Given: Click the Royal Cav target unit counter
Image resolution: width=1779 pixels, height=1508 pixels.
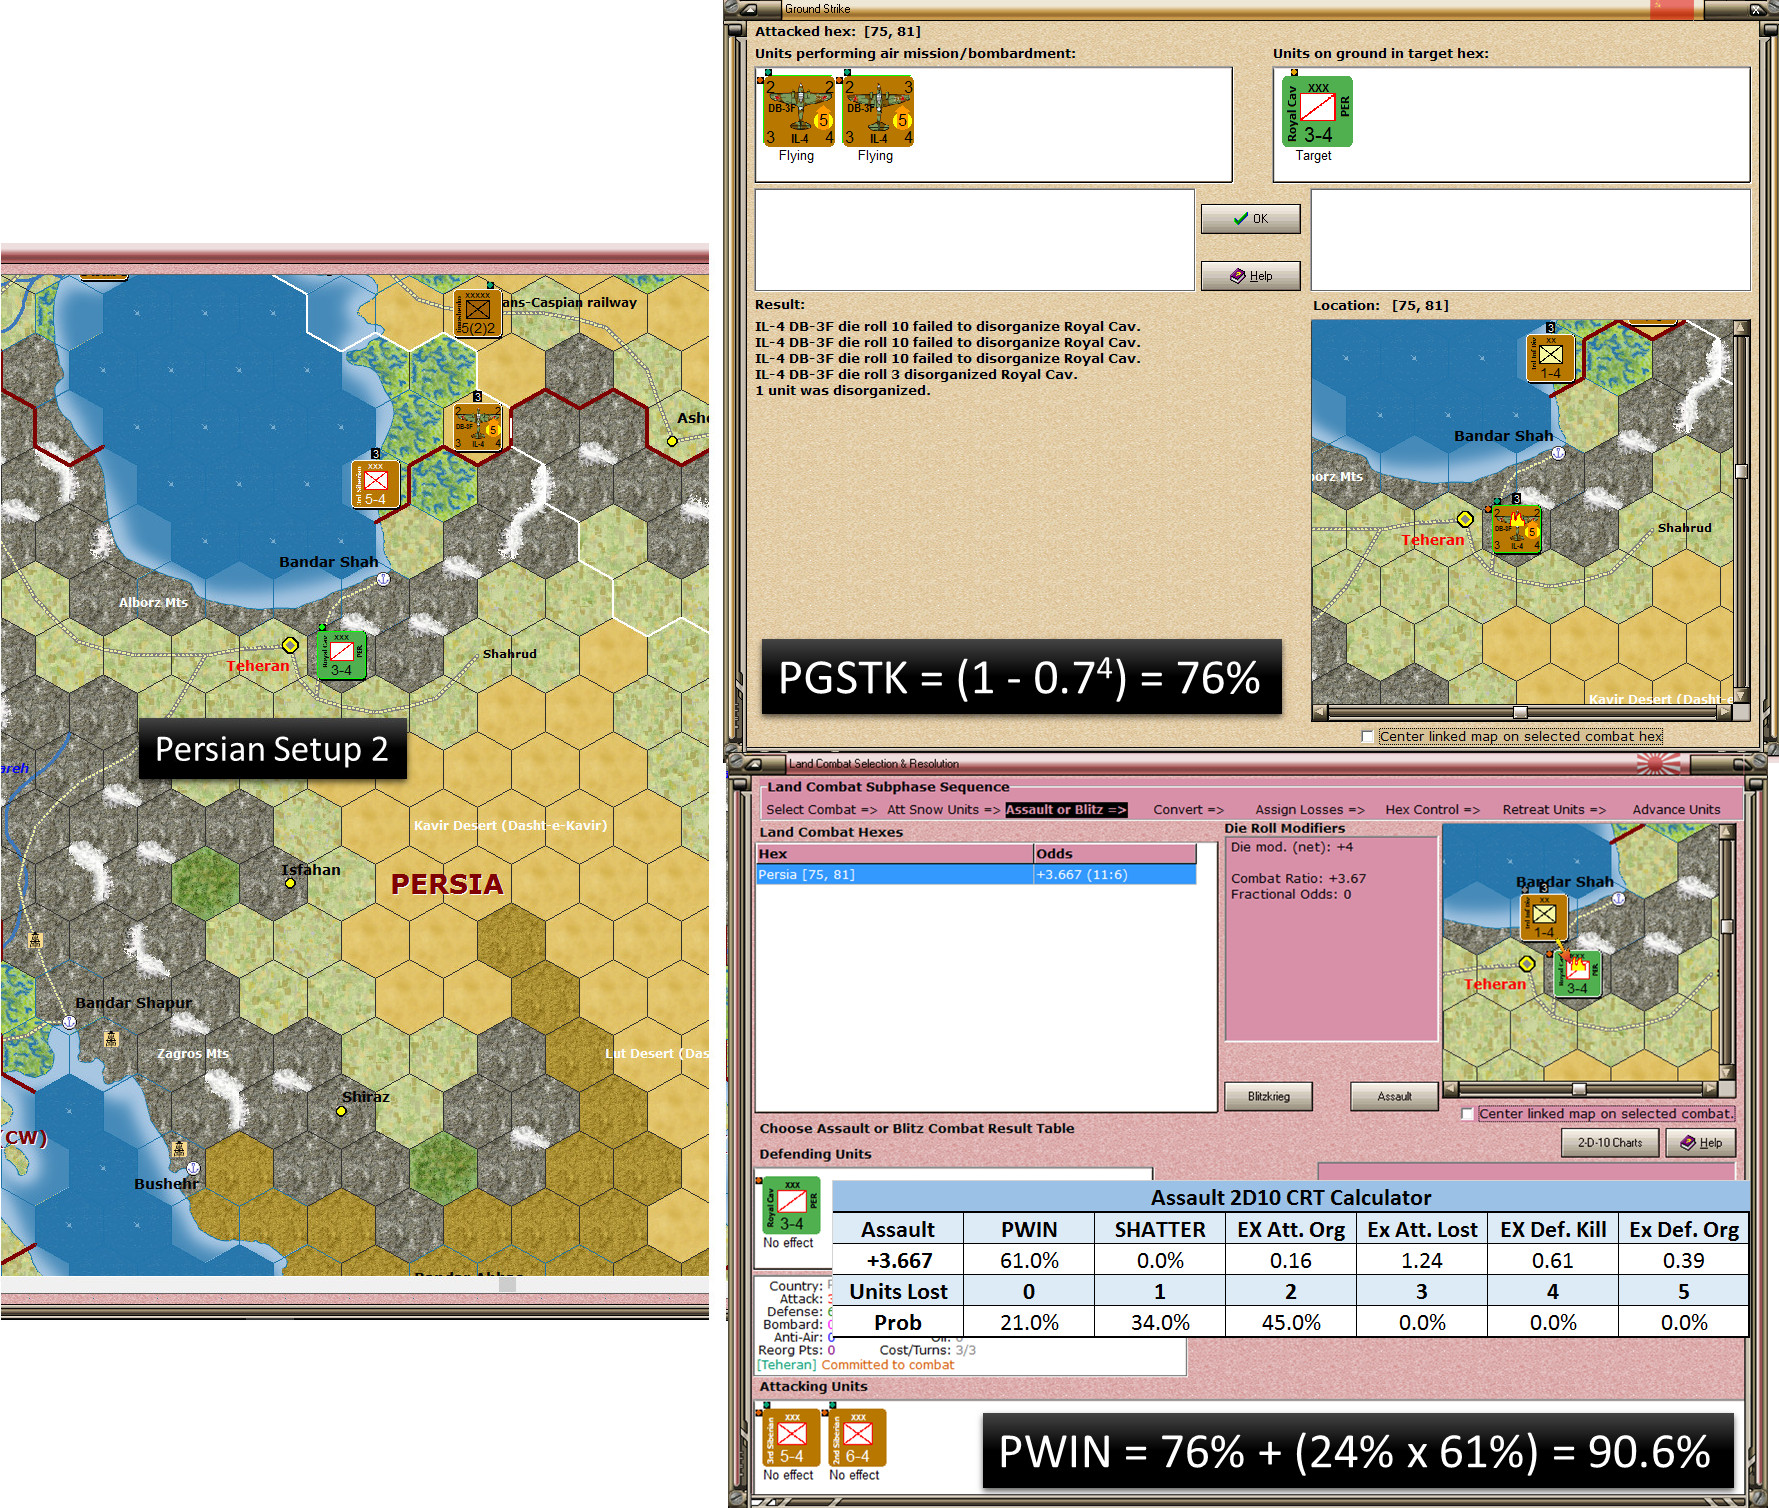Looking at the screenshot, I should (1318, 111).
